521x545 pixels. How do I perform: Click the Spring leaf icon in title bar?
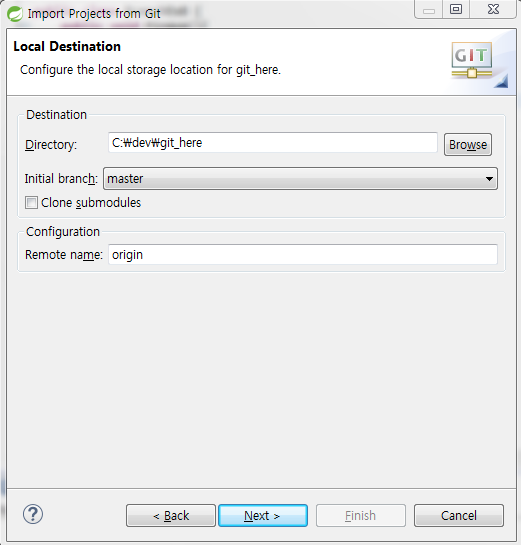click(15, 14)
